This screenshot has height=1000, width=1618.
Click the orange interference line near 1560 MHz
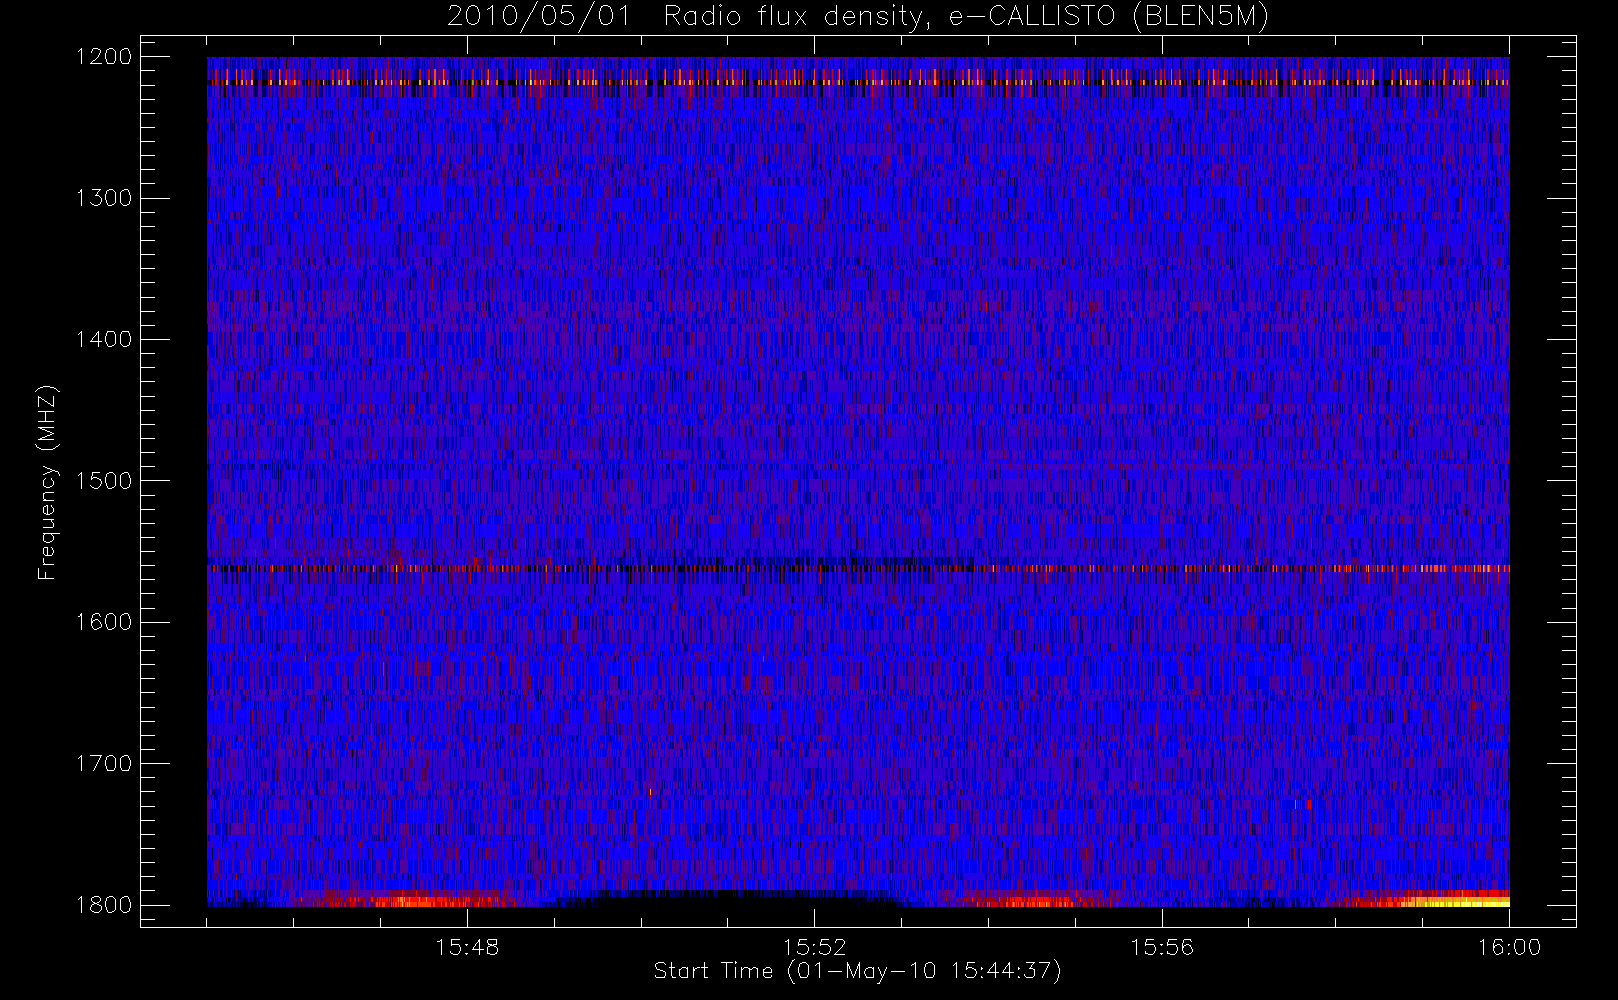click(859, 568)
